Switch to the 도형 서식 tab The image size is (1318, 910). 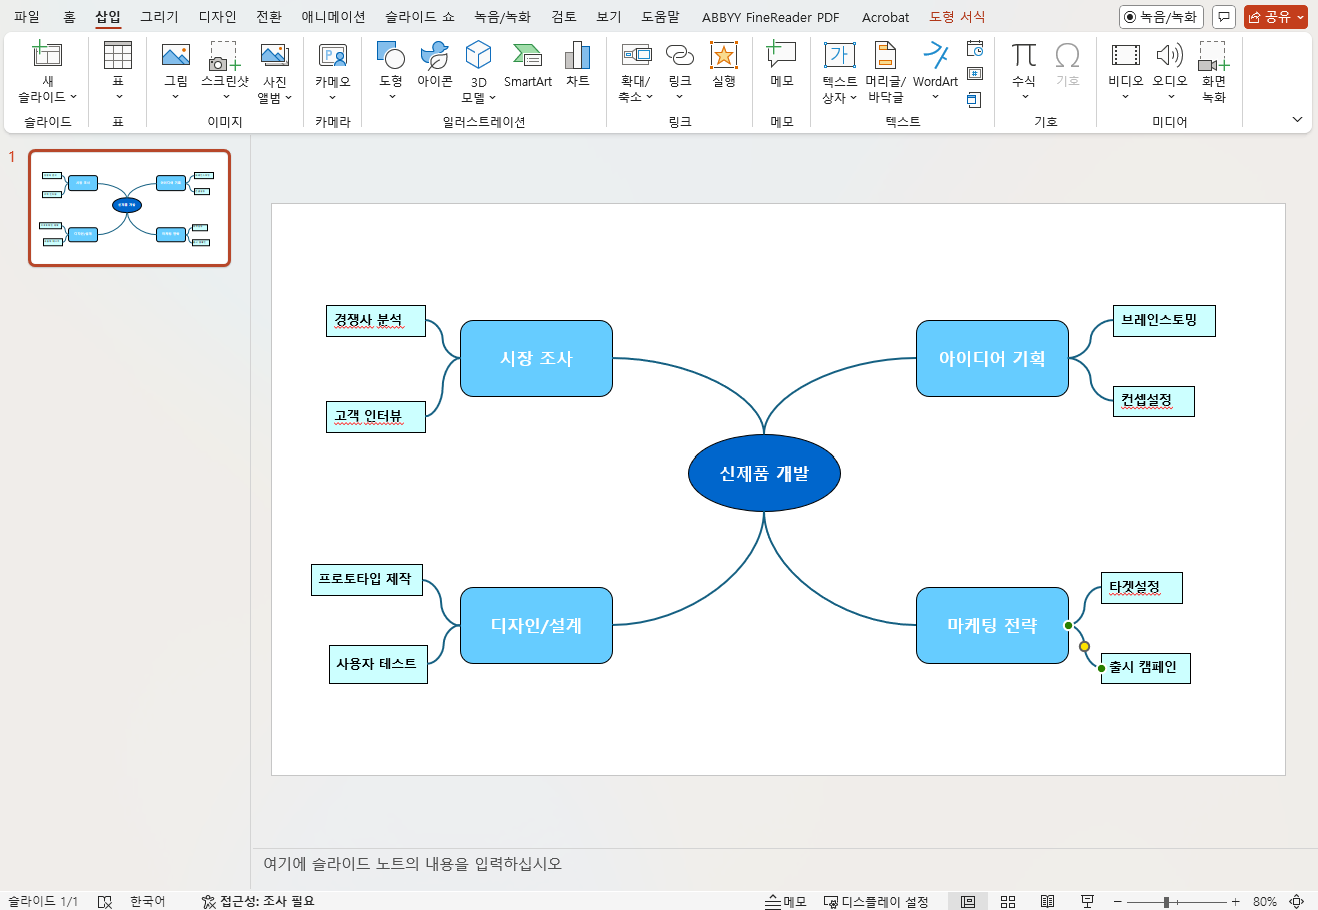pos(957,17)
